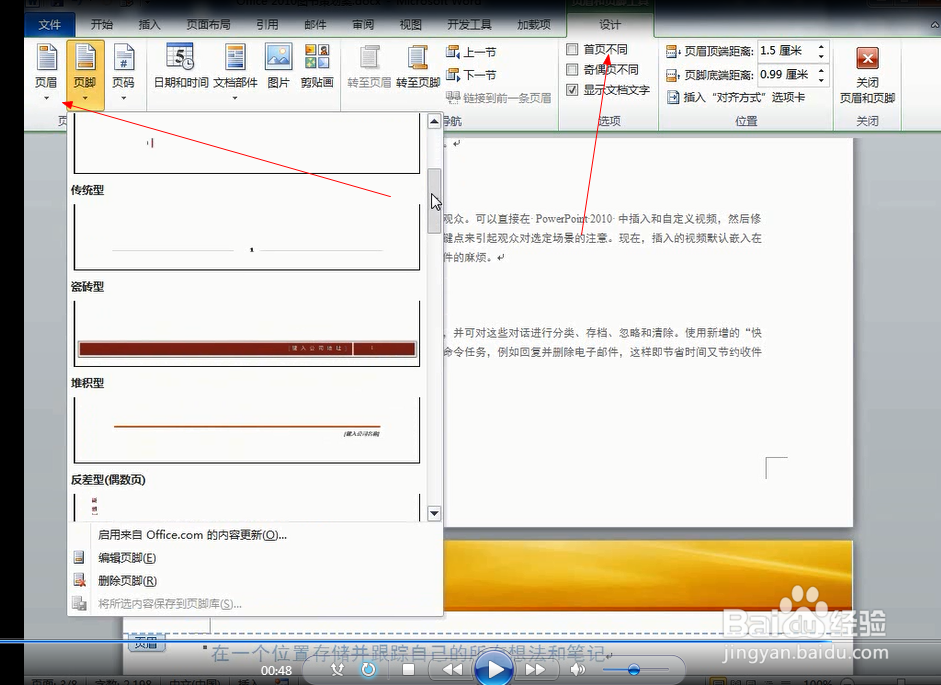Toggle 奇偶页不同 checkbox
The image size is (941, 685).
[x=573, y=70]
